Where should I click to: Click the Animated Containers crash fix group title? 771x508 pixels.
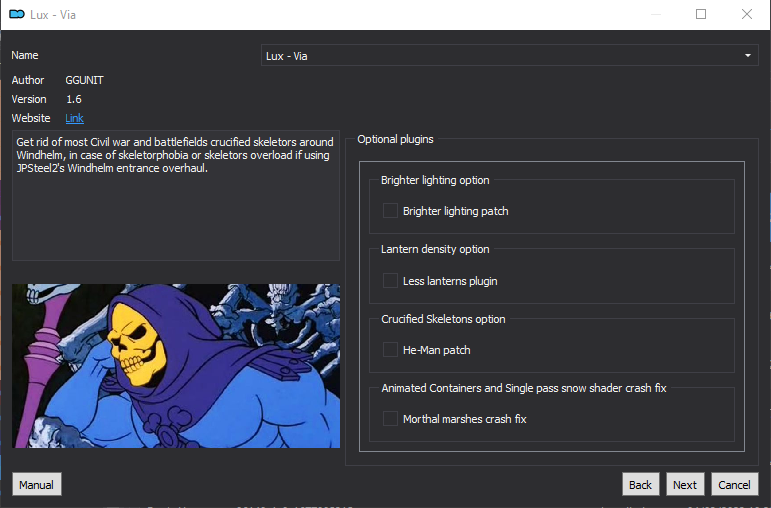(524, 388)
